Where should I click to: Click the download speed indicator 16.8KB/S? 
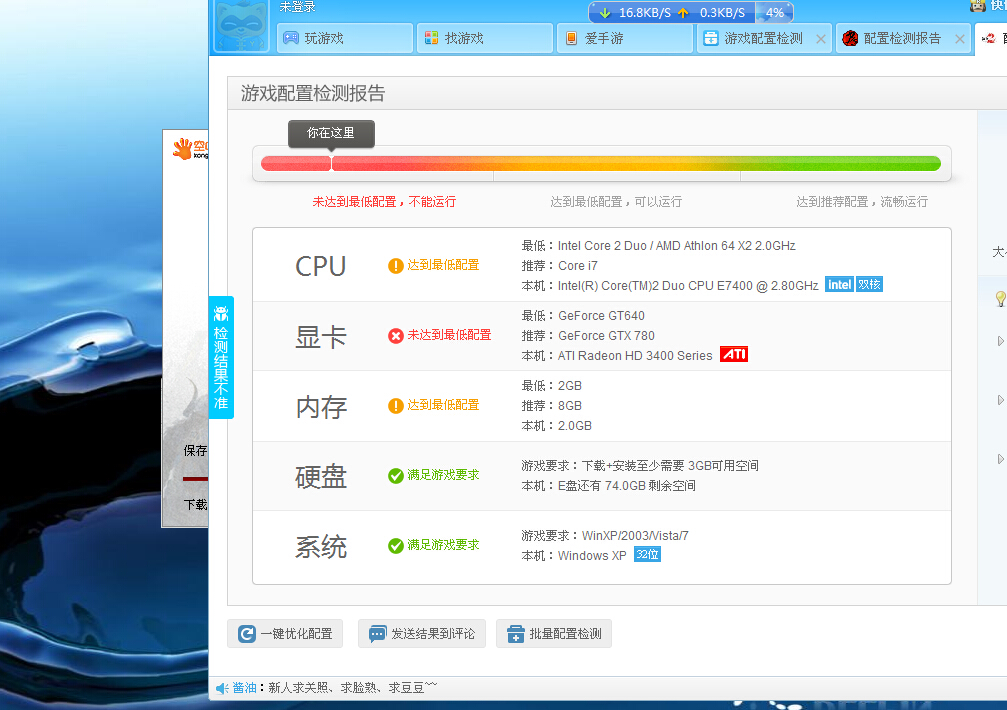pyautogui.click(x=635, y=13)
